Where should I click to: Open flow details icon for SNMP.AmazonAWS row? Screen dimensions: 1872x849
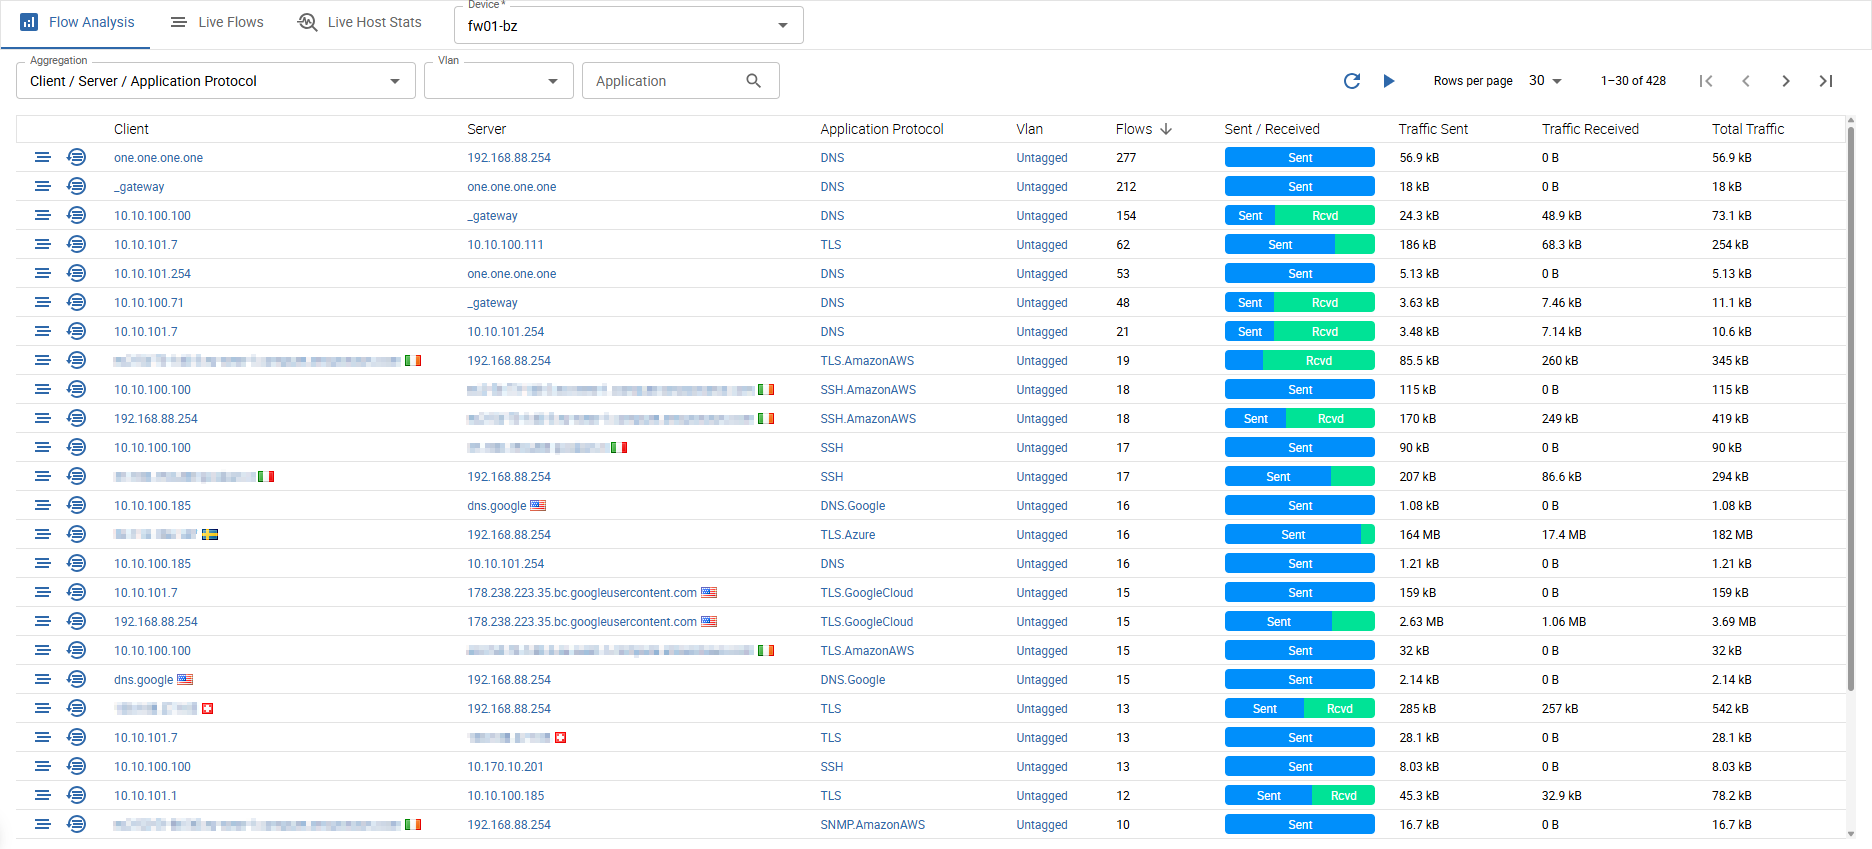click(x=77, y=825)
